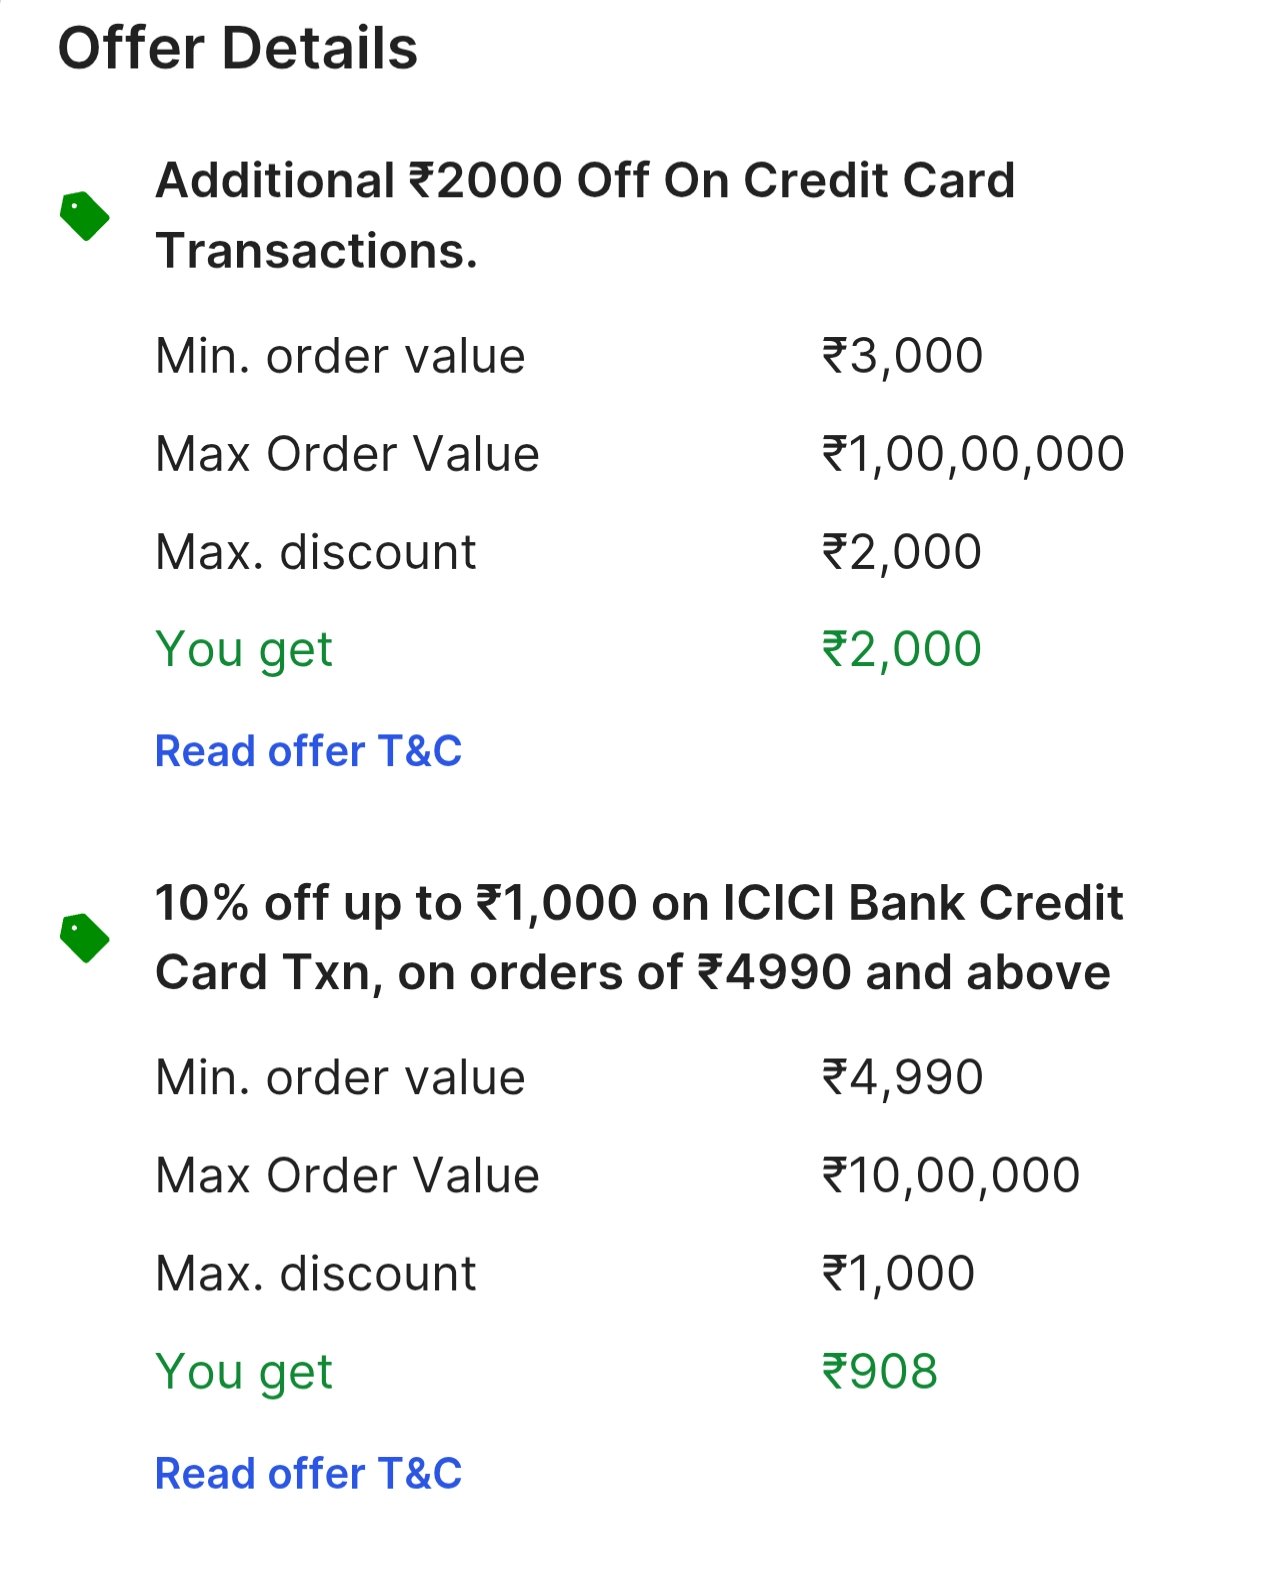Open Read offer T&C for ₹2000 credit card offer
This screenshot has width=1263, height=1591.
pos(308,751)
